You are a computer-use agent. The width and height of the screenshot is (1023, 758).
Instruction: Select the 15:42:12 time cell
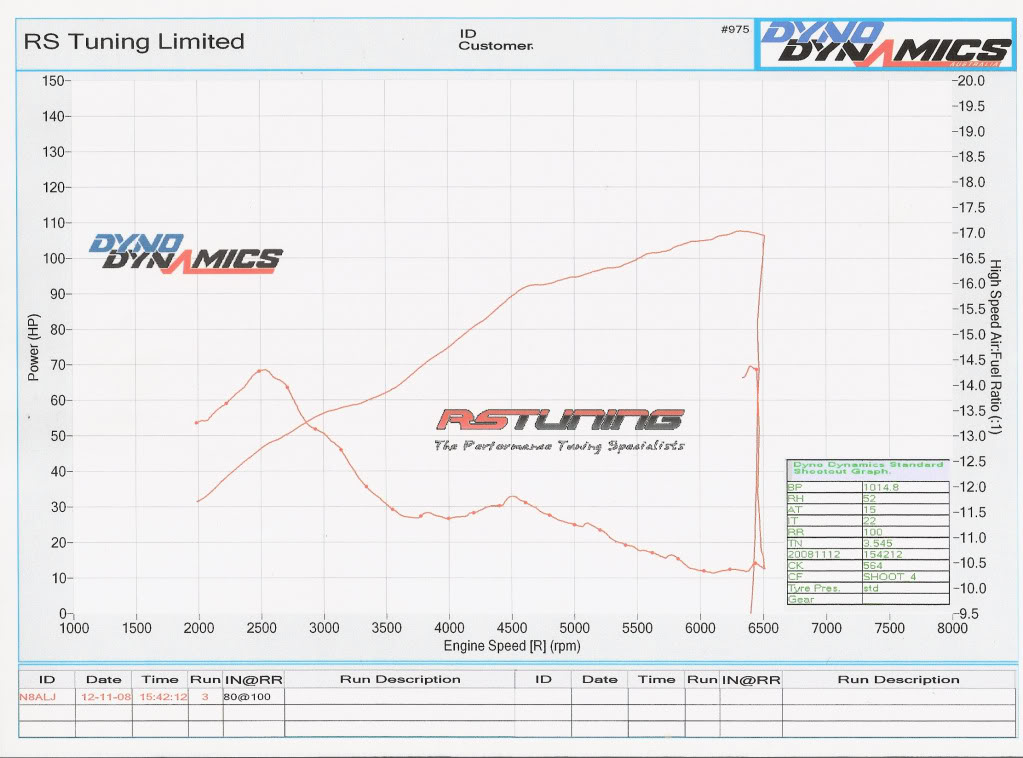coord(160,696)
